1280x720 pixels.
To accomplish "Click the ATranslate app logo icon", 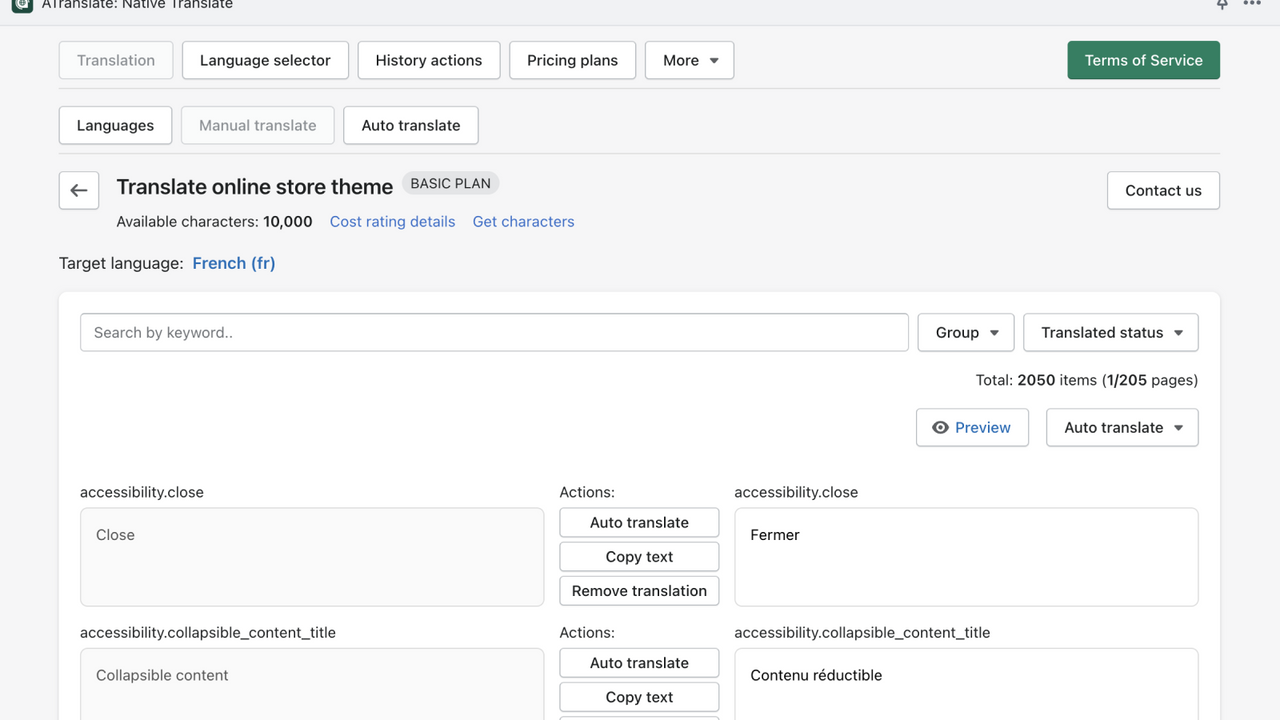I will click(x=22, y=4).
